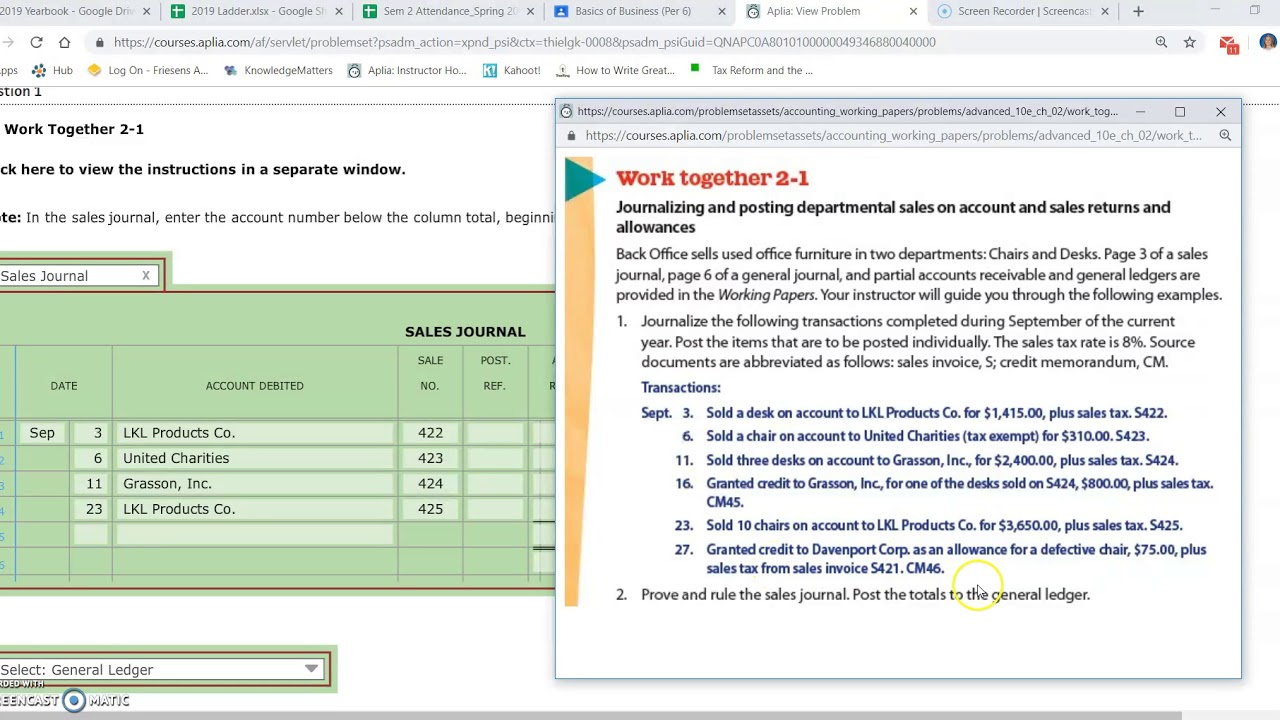
Task: Click the sale number 423 field
Action: pos(430,458)
